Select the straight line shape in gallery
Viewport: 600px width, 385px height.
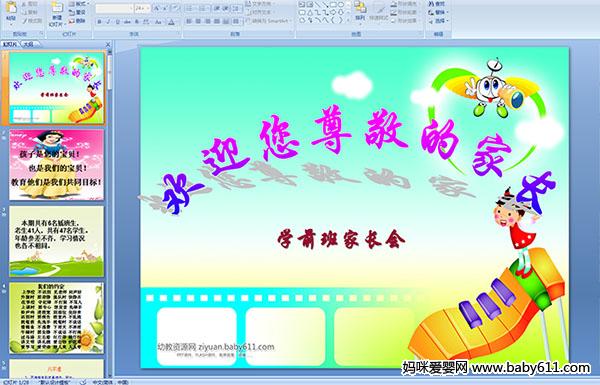pos(317,4)
